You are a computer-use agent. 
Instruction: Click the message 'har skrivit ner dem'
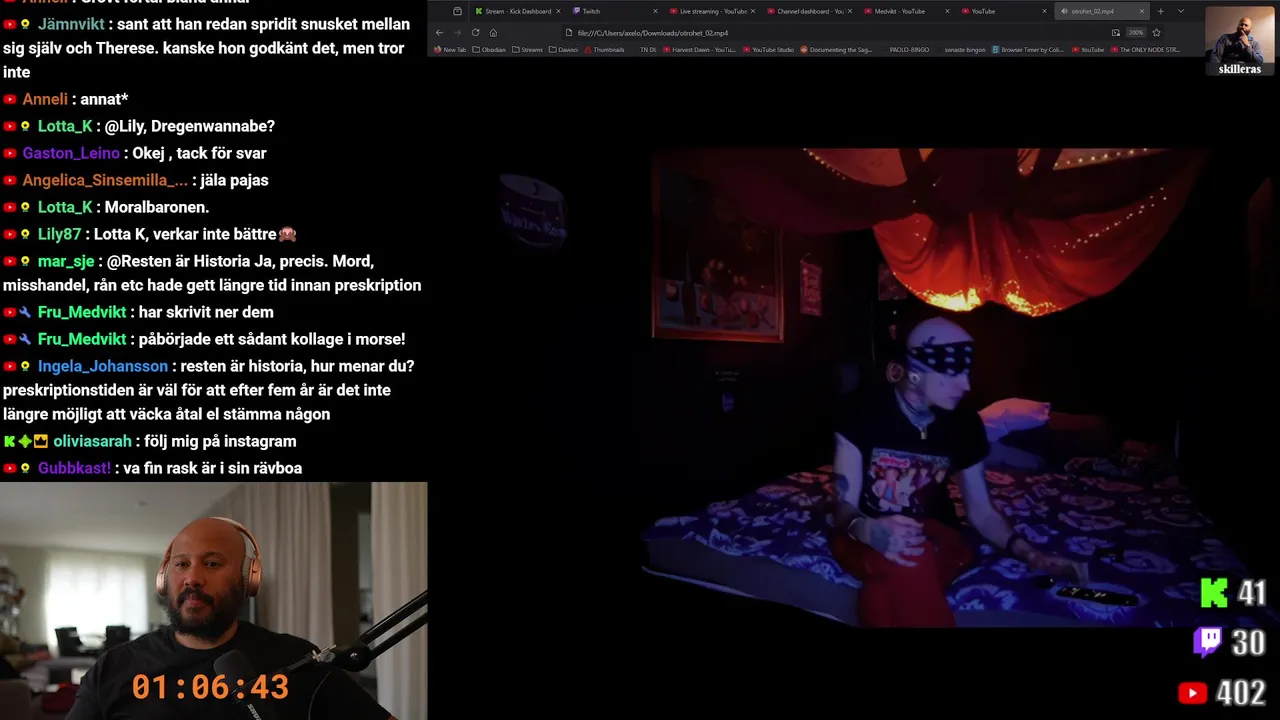point(206,312)
